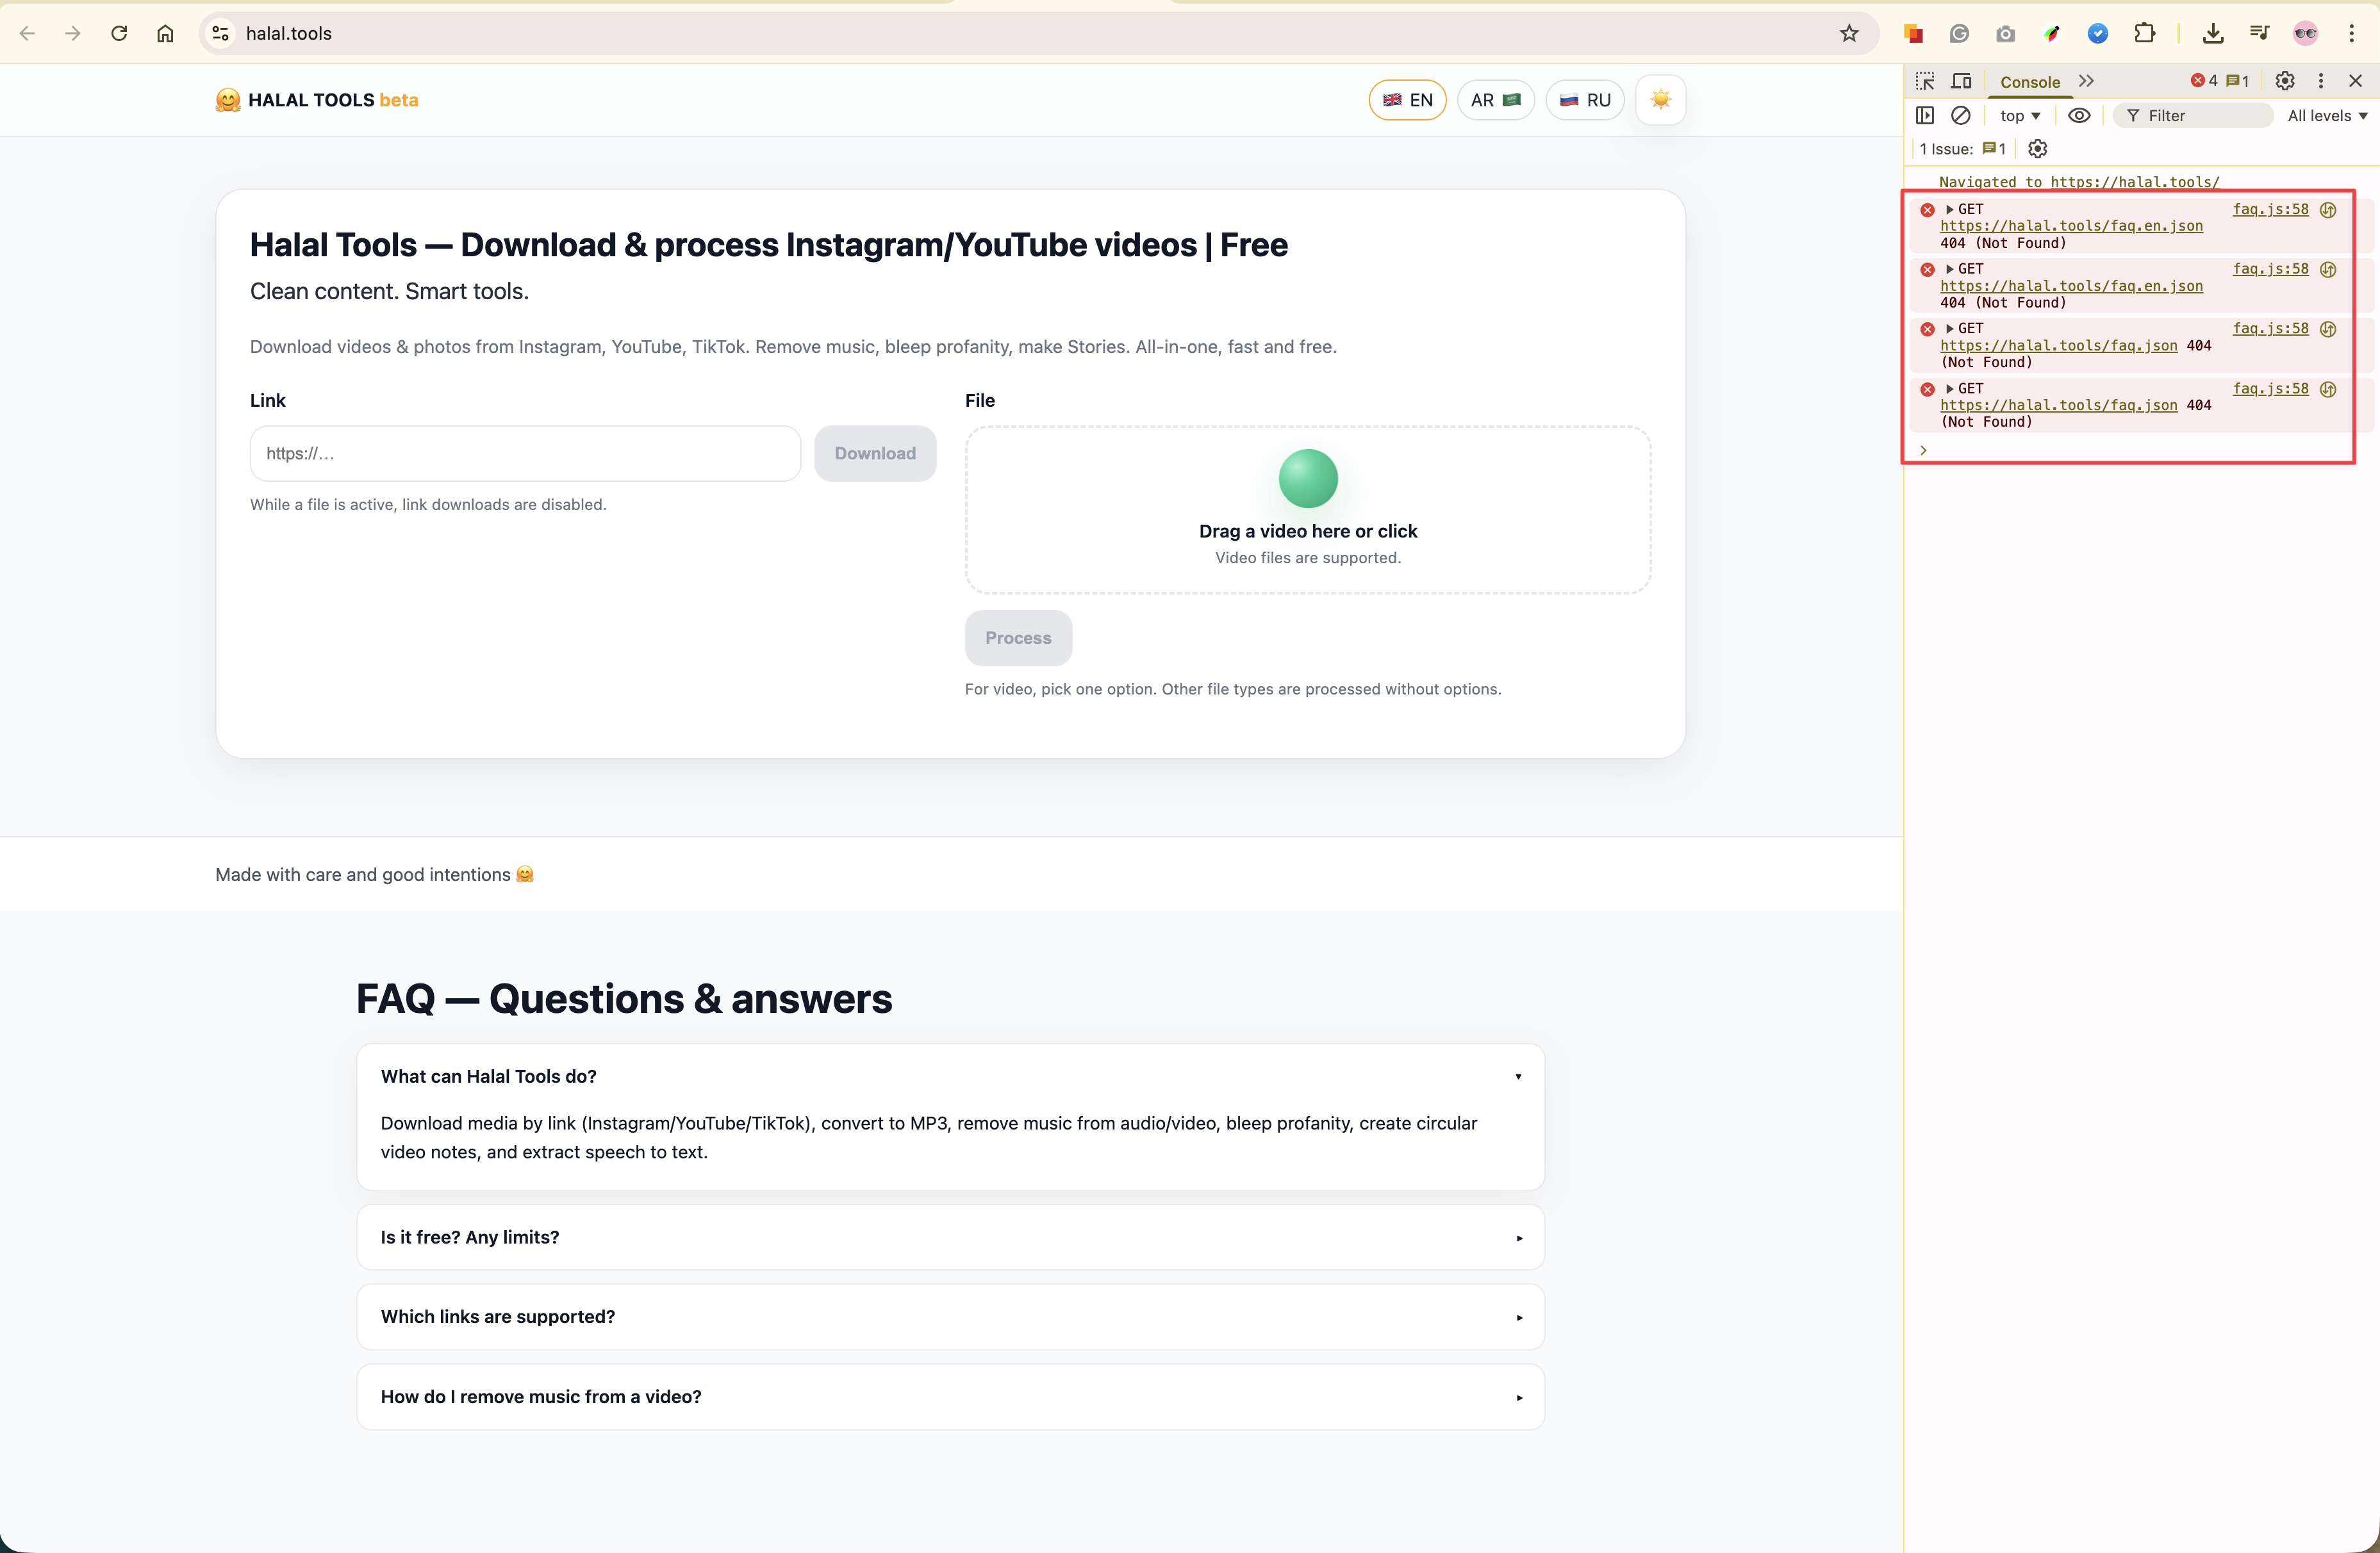The width and height of the screenshot is (2380, 1553).
Task: Bookmark this page with the star icon
Action: click(1849, 33)
